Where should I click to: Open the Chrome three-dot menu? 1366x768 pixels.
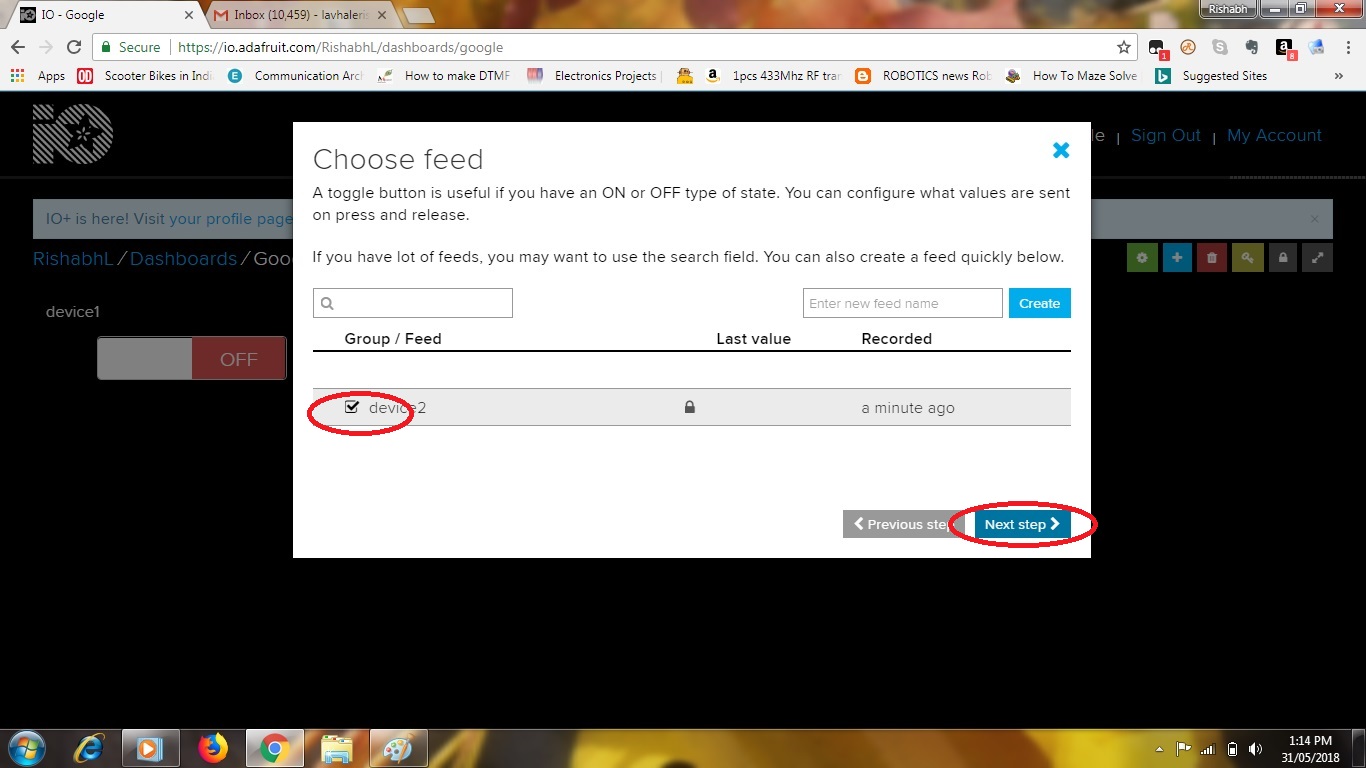tap(1346, 47)
